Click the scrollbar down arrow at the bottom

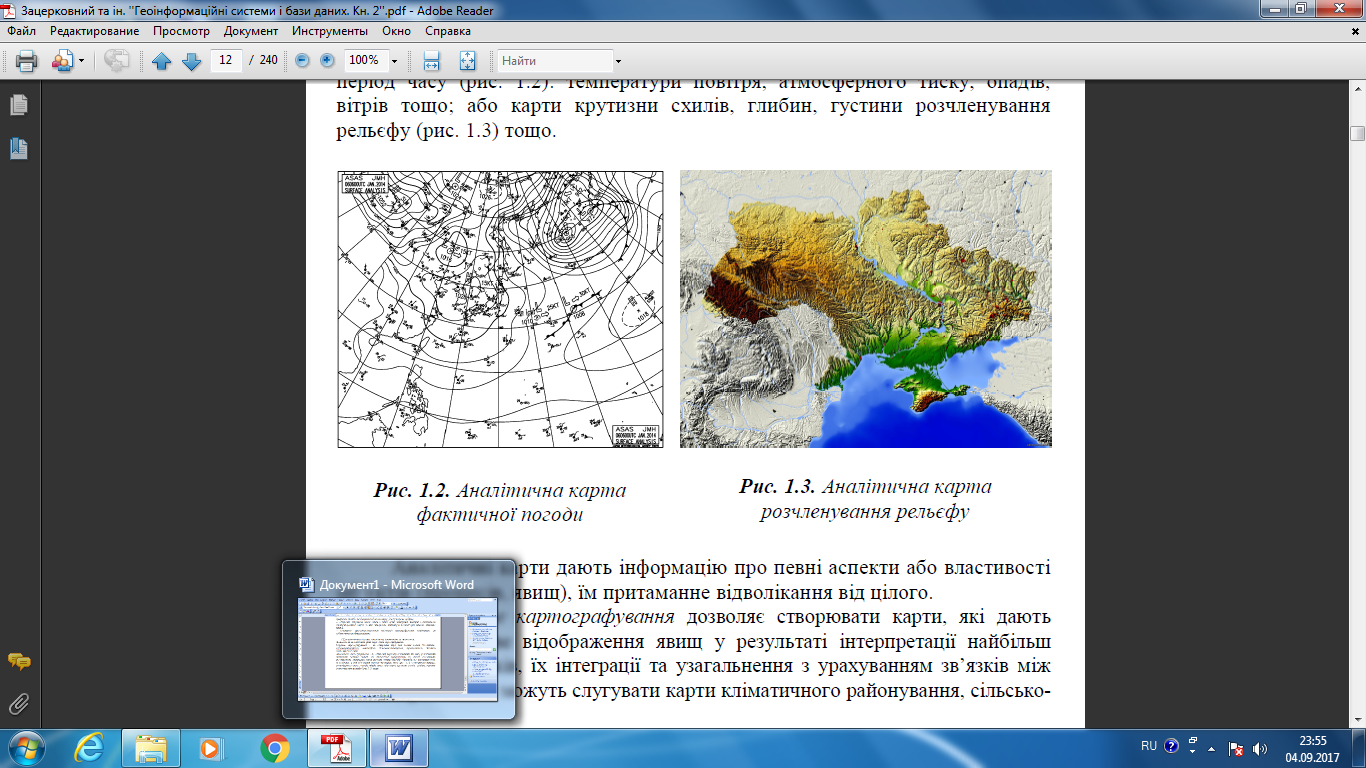click(1357, 720)
